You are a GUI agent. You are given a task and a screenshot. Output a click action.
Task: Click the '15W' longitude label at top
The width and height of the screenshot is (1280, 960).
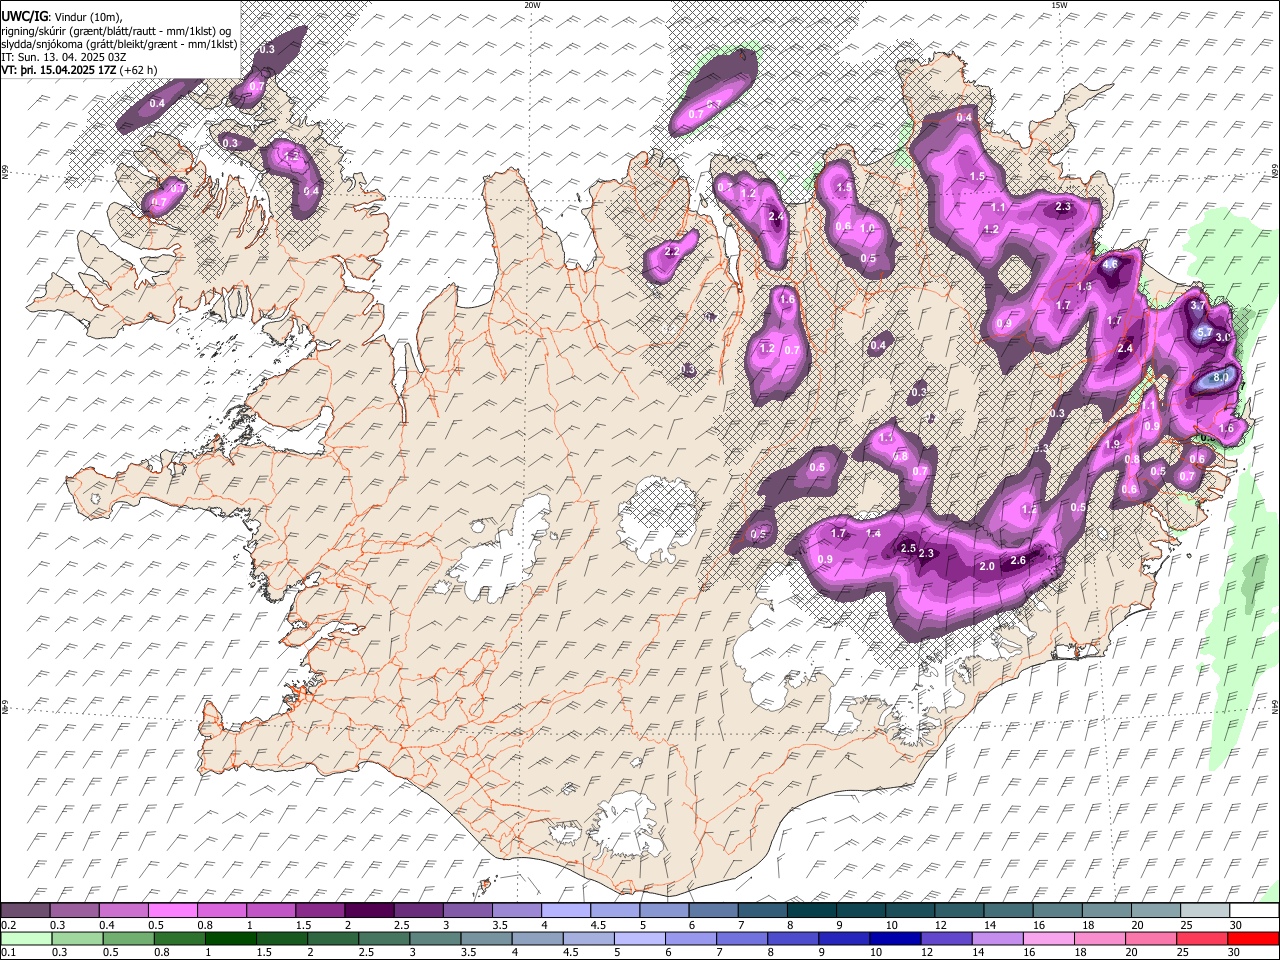[1059, 5]
